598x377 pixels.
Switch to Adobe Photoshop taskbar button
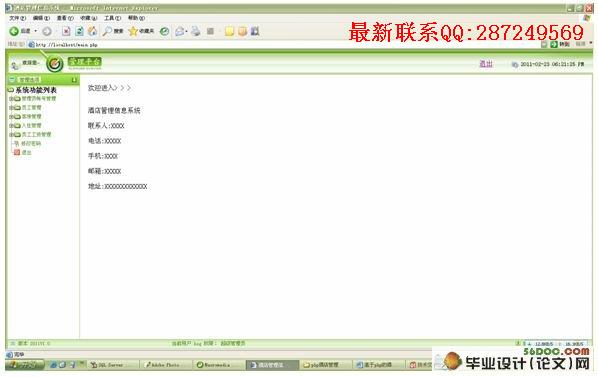click(166, 365)
